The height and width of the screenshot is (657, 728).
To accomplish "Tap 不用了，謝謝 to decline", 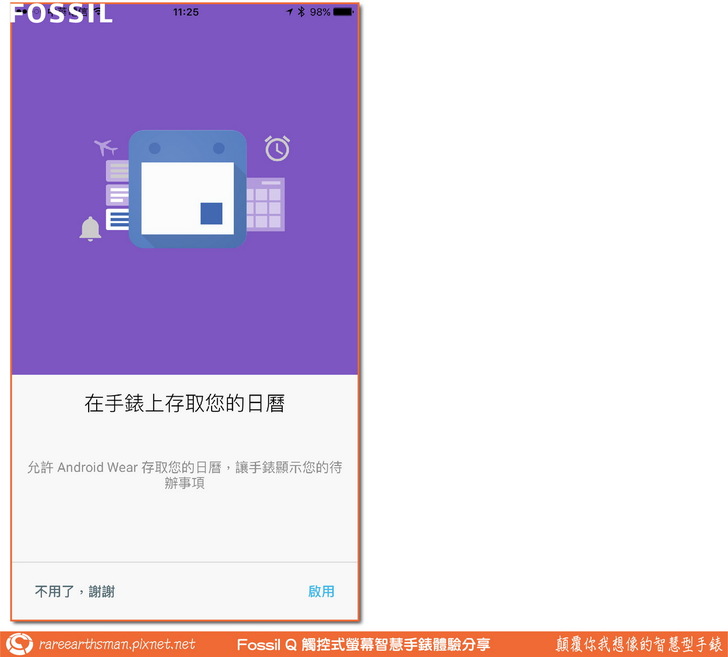I will (x=75, y=591).
